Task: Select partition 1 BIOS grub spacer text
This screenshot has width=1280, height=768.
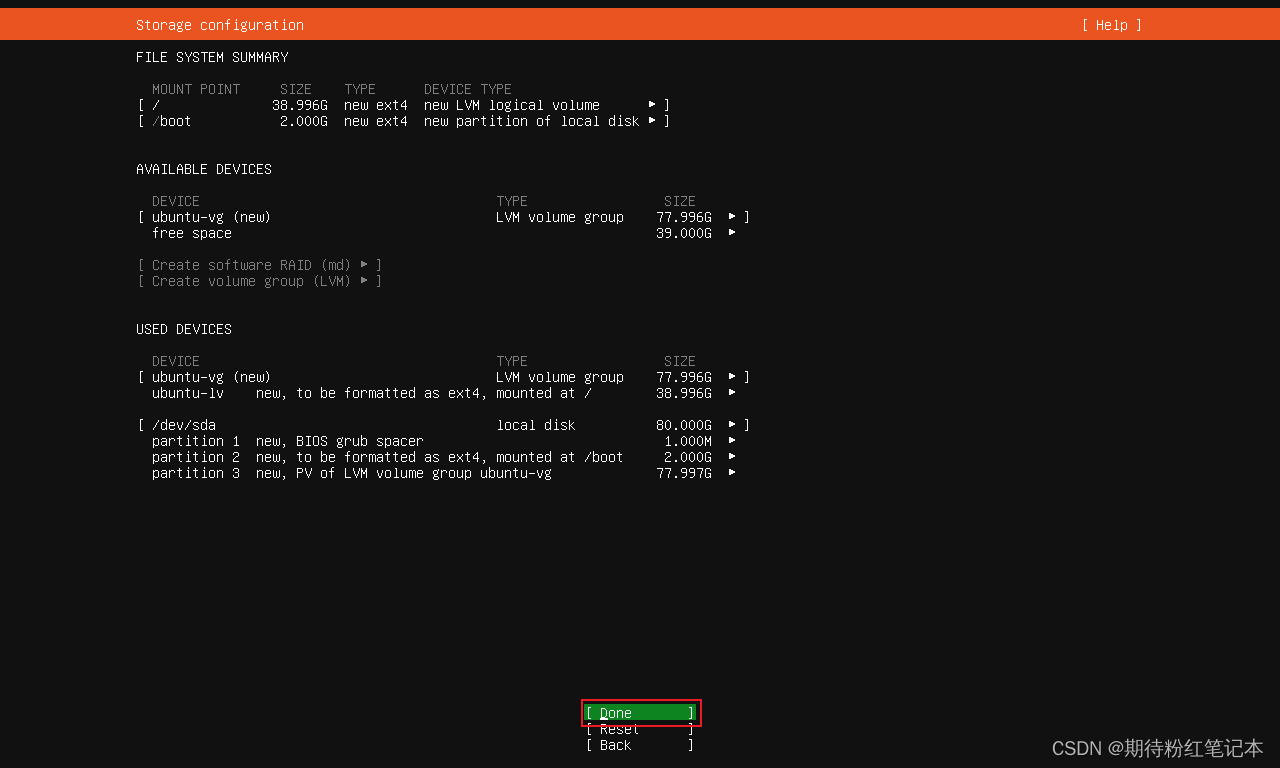Action: tap(288, 441)
